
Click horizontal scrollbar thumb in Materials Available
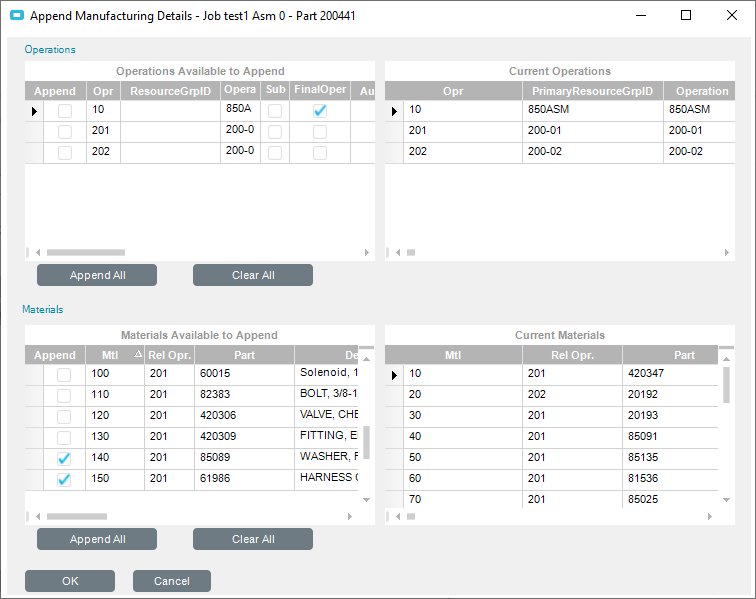[x=77, y=517]
